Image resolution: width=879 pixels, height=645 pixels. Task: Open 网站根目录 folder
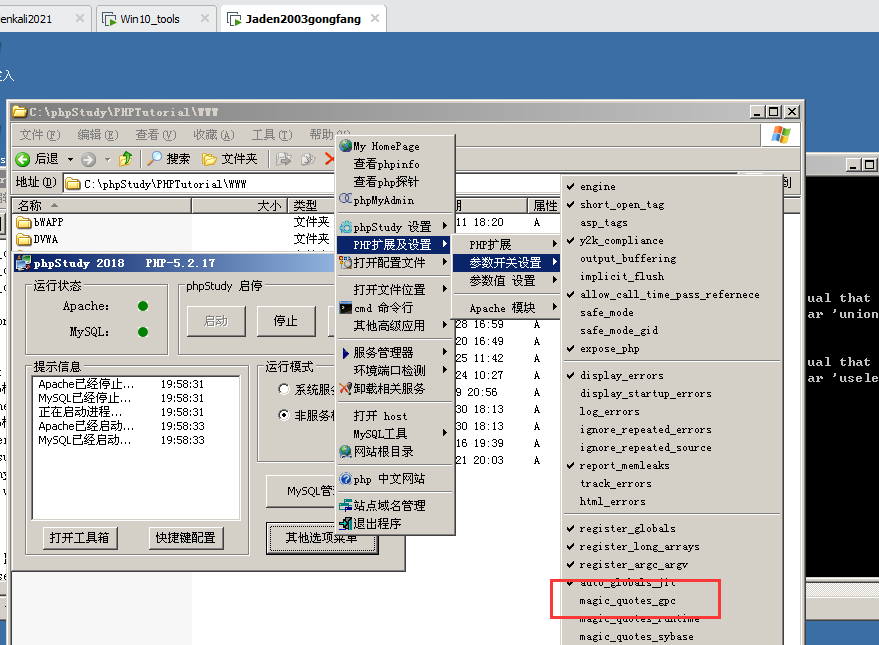(383, 452)
